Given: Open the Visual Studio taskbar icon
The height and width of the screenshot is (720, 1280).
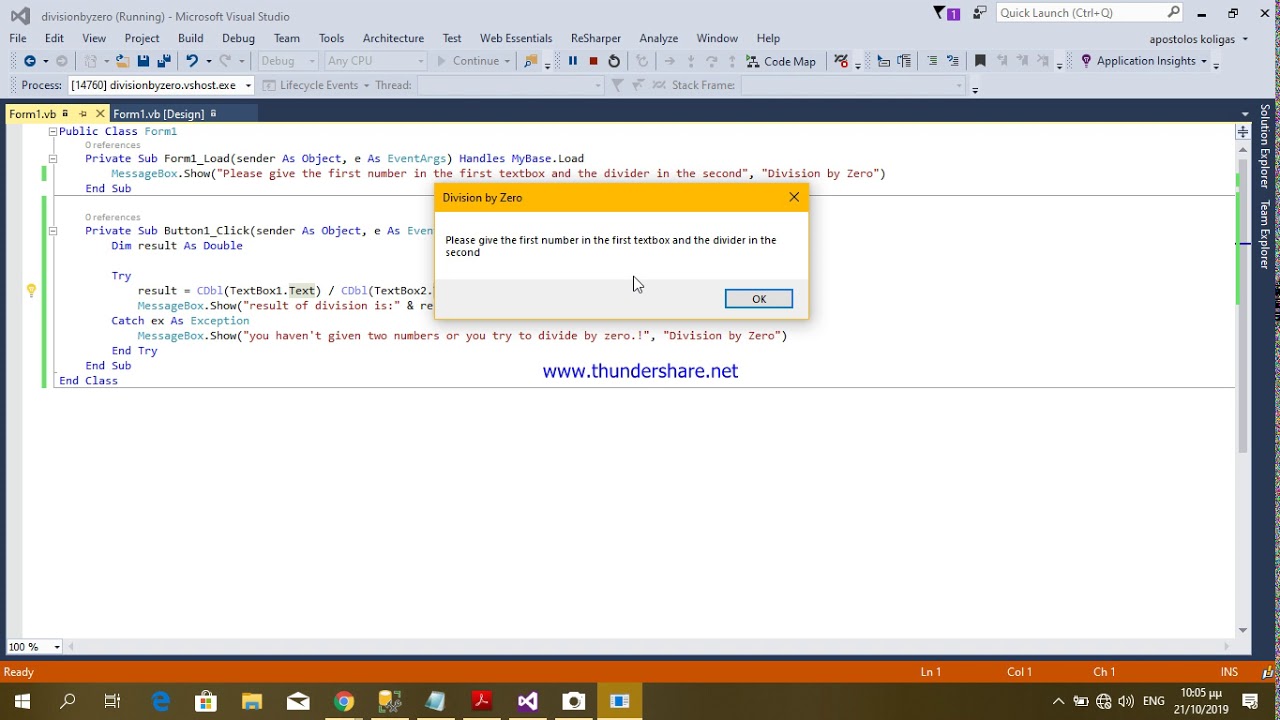Looking at the screenshot, I should 528,701.
